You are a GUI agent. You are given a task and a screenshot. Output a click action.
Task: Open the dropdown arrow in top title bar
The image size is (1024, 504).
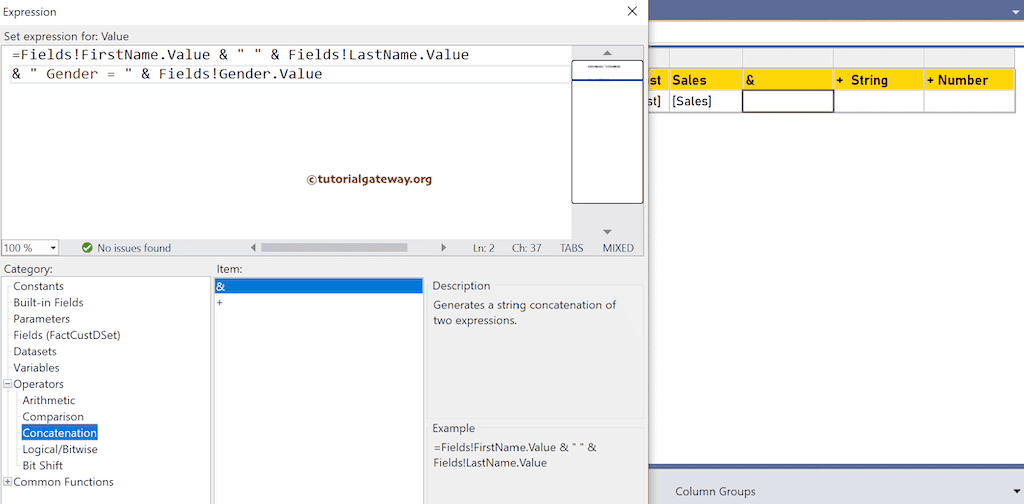click(1015, 12)
